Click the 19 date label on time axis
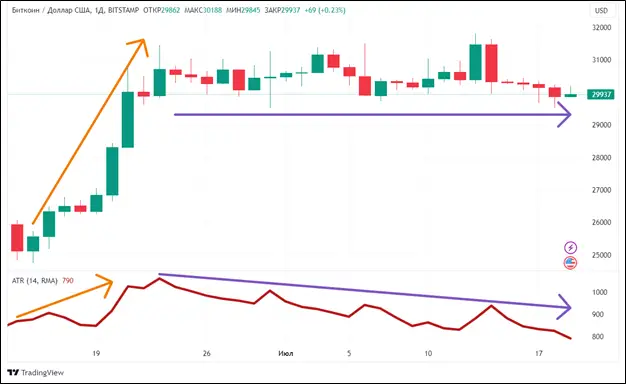Viewport: 626px width, 384px height. click(96, 353)
